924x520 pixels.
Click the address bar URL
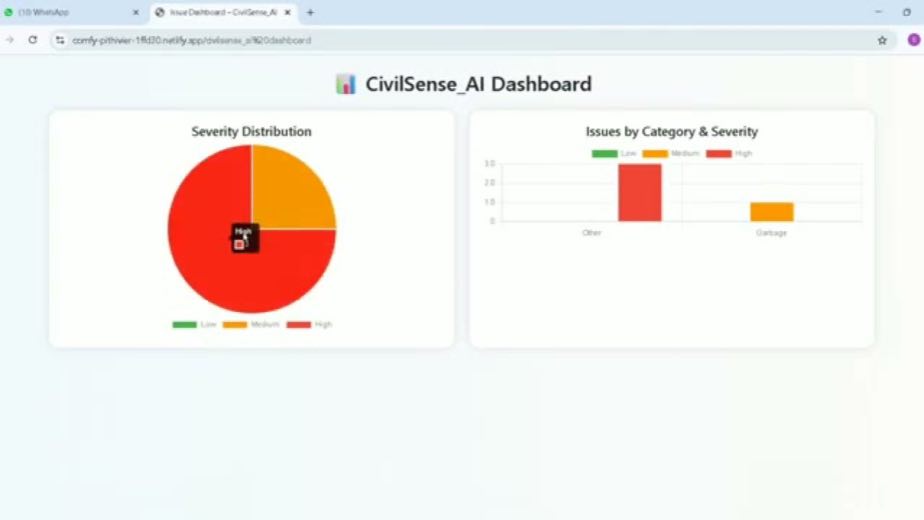click(192, 41)
